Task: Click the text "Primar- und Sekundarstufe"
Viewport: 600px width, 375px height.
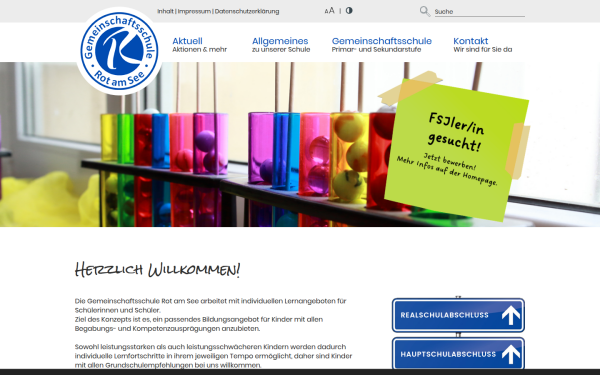Action: pyautogui.click(x=376, y=49)
